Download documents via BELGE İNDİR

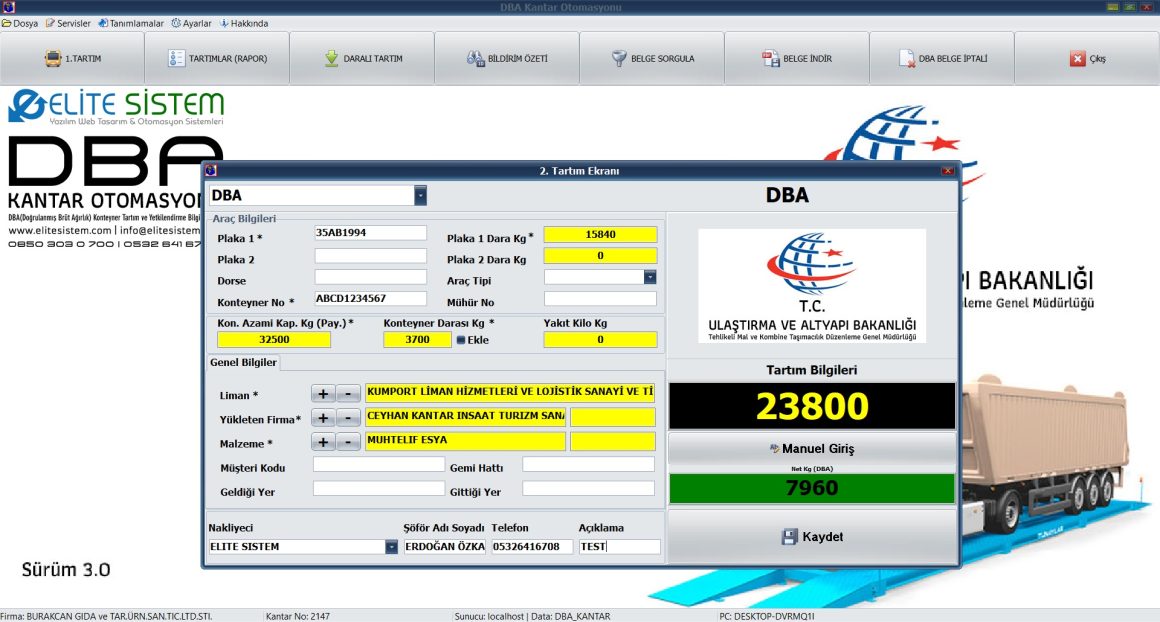[x=797, y=58]
